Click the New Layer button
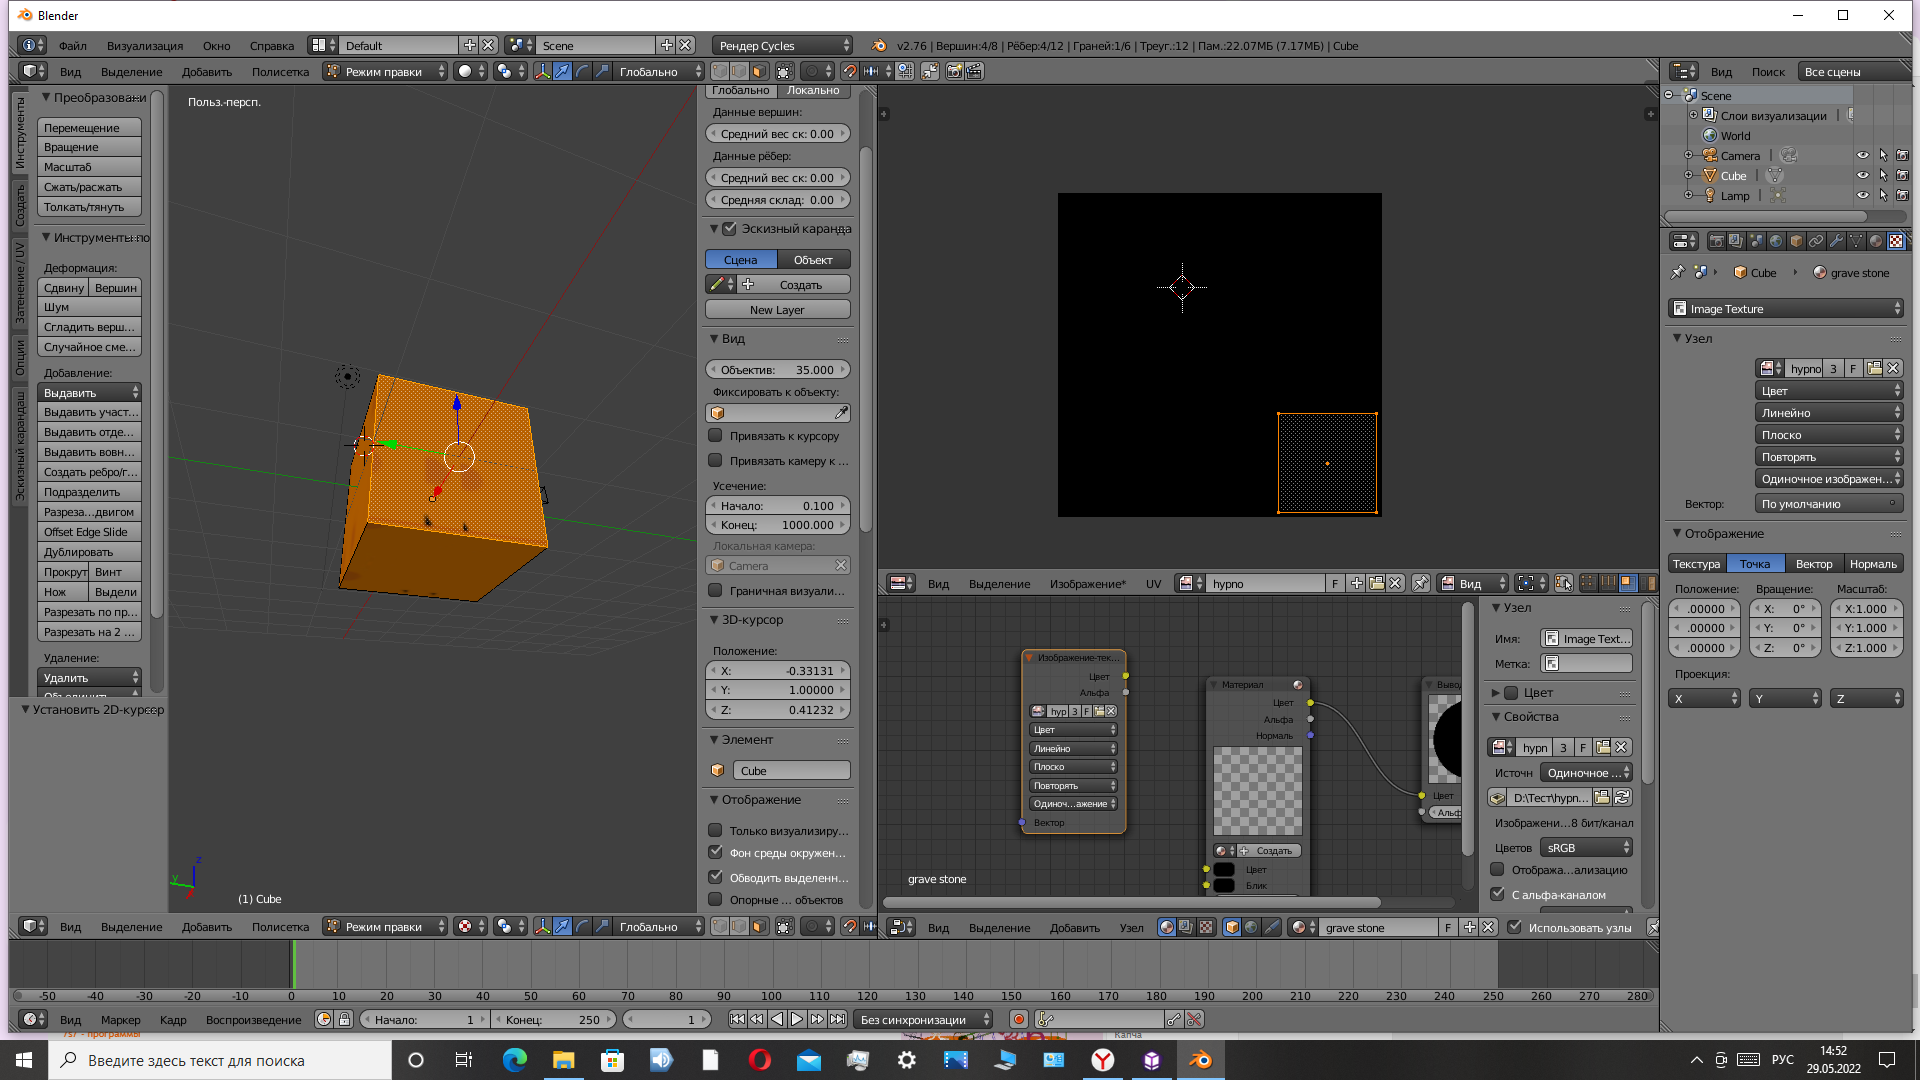 tap(777, 310)
